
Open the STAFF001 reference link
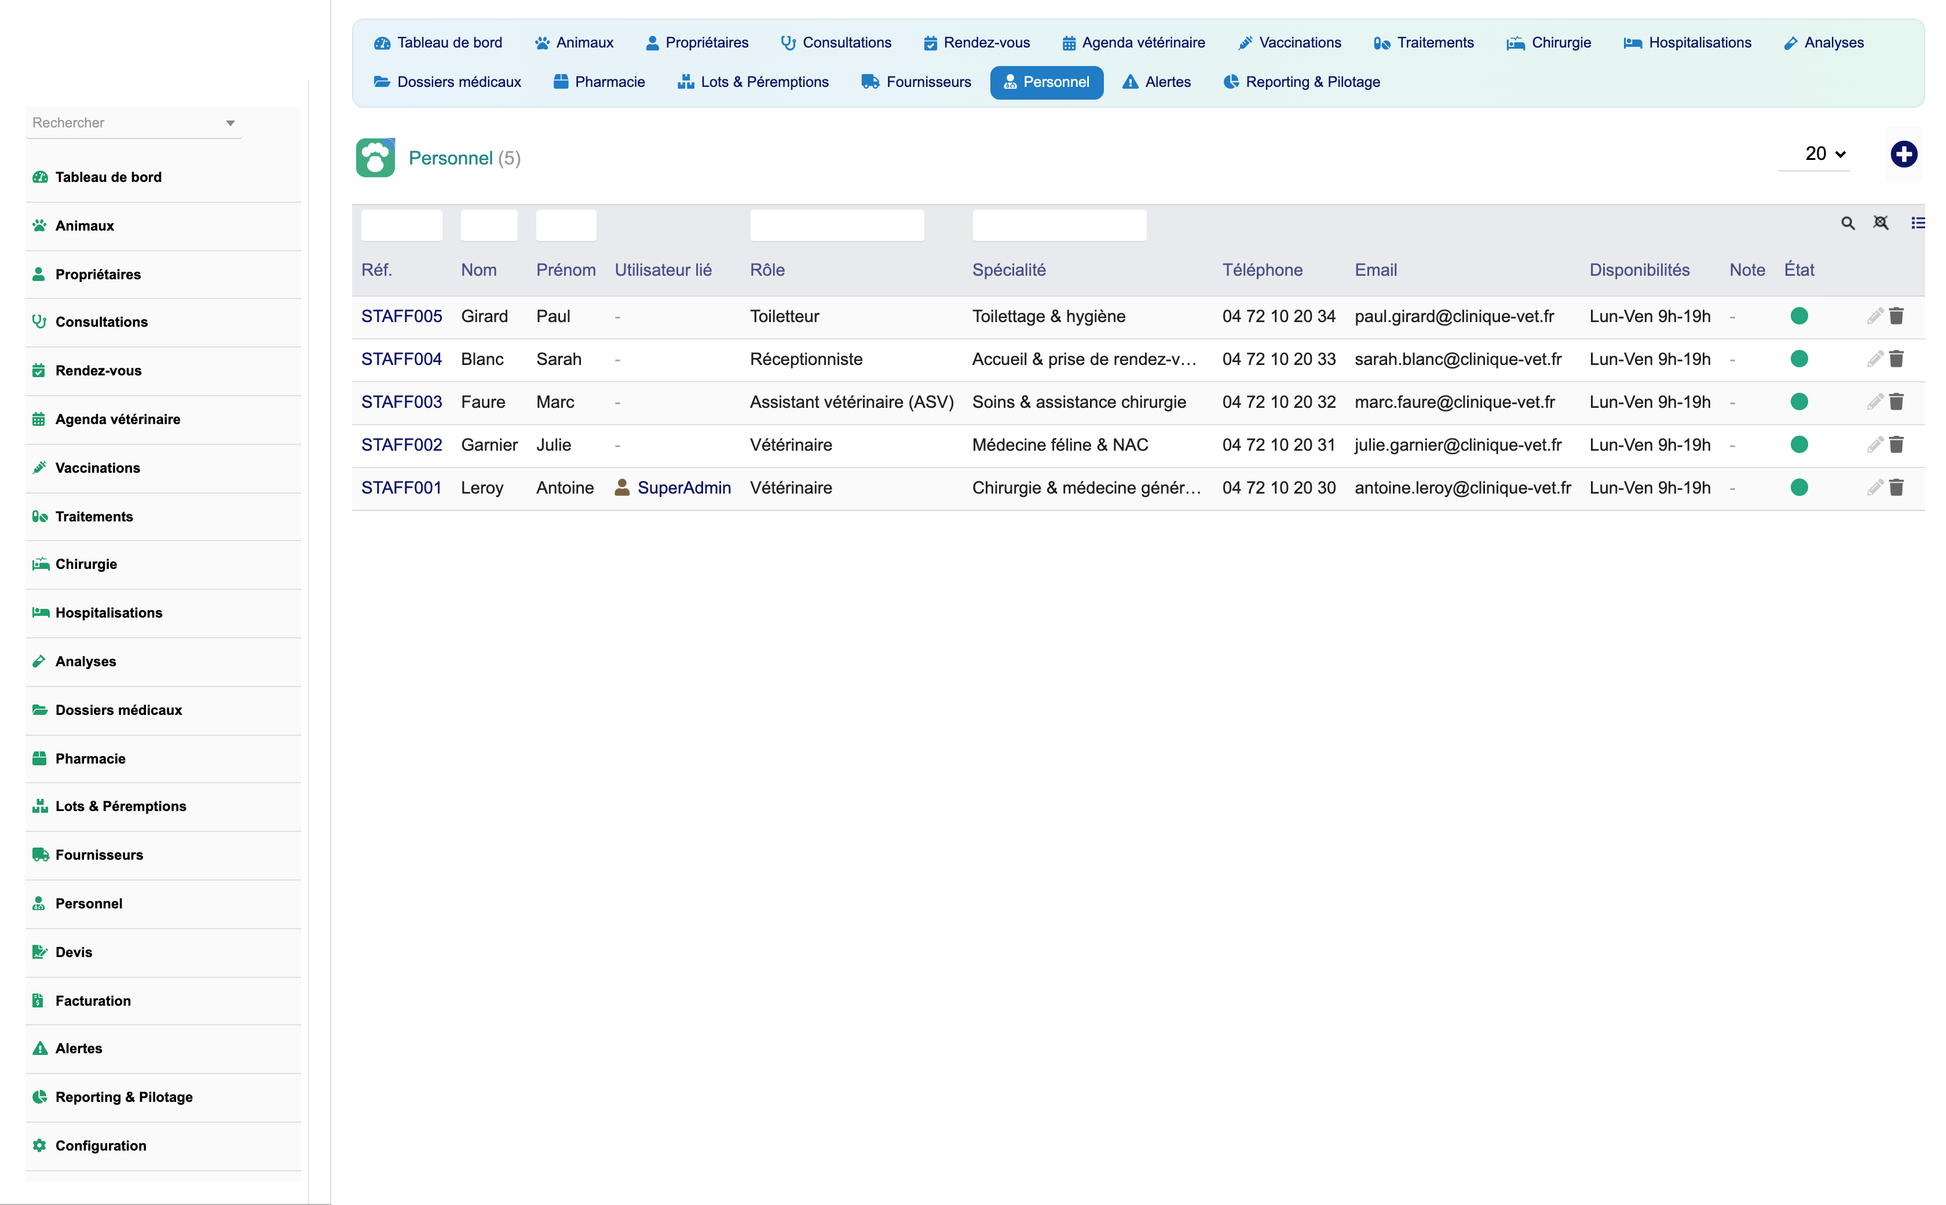(x=401, y=488)
